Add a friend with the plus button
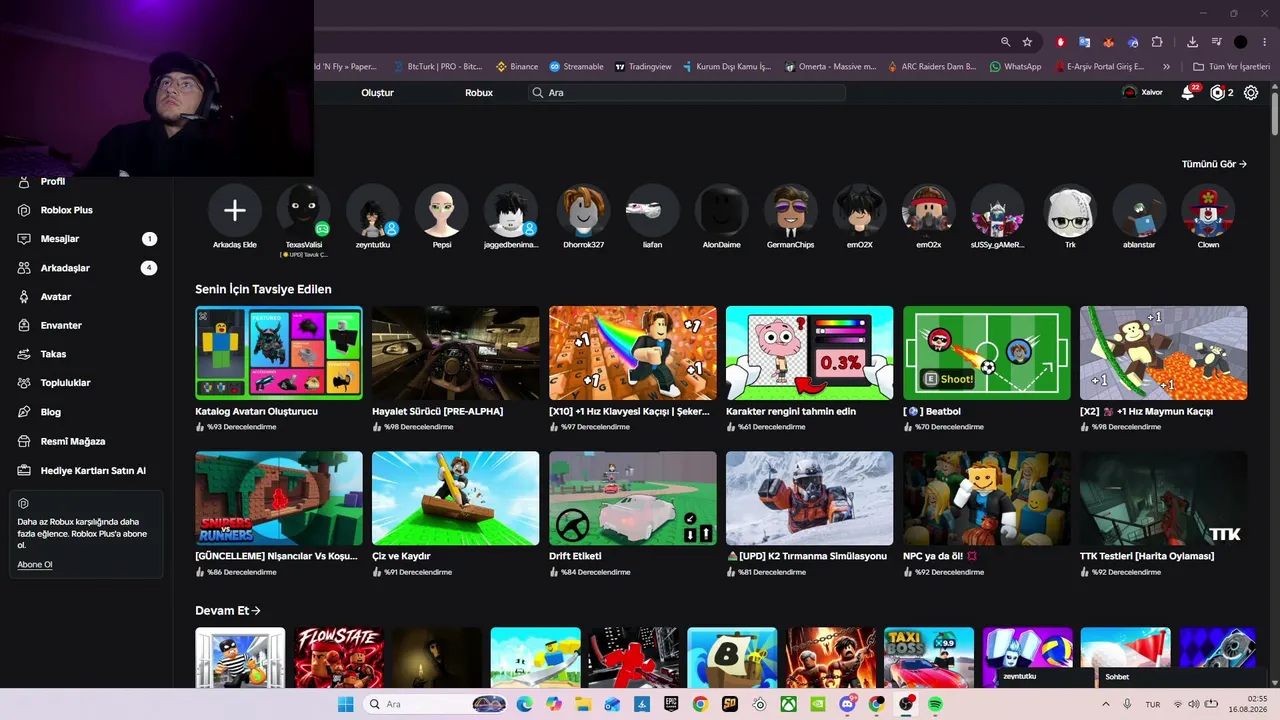1280x720 pixels. (235, 210)
